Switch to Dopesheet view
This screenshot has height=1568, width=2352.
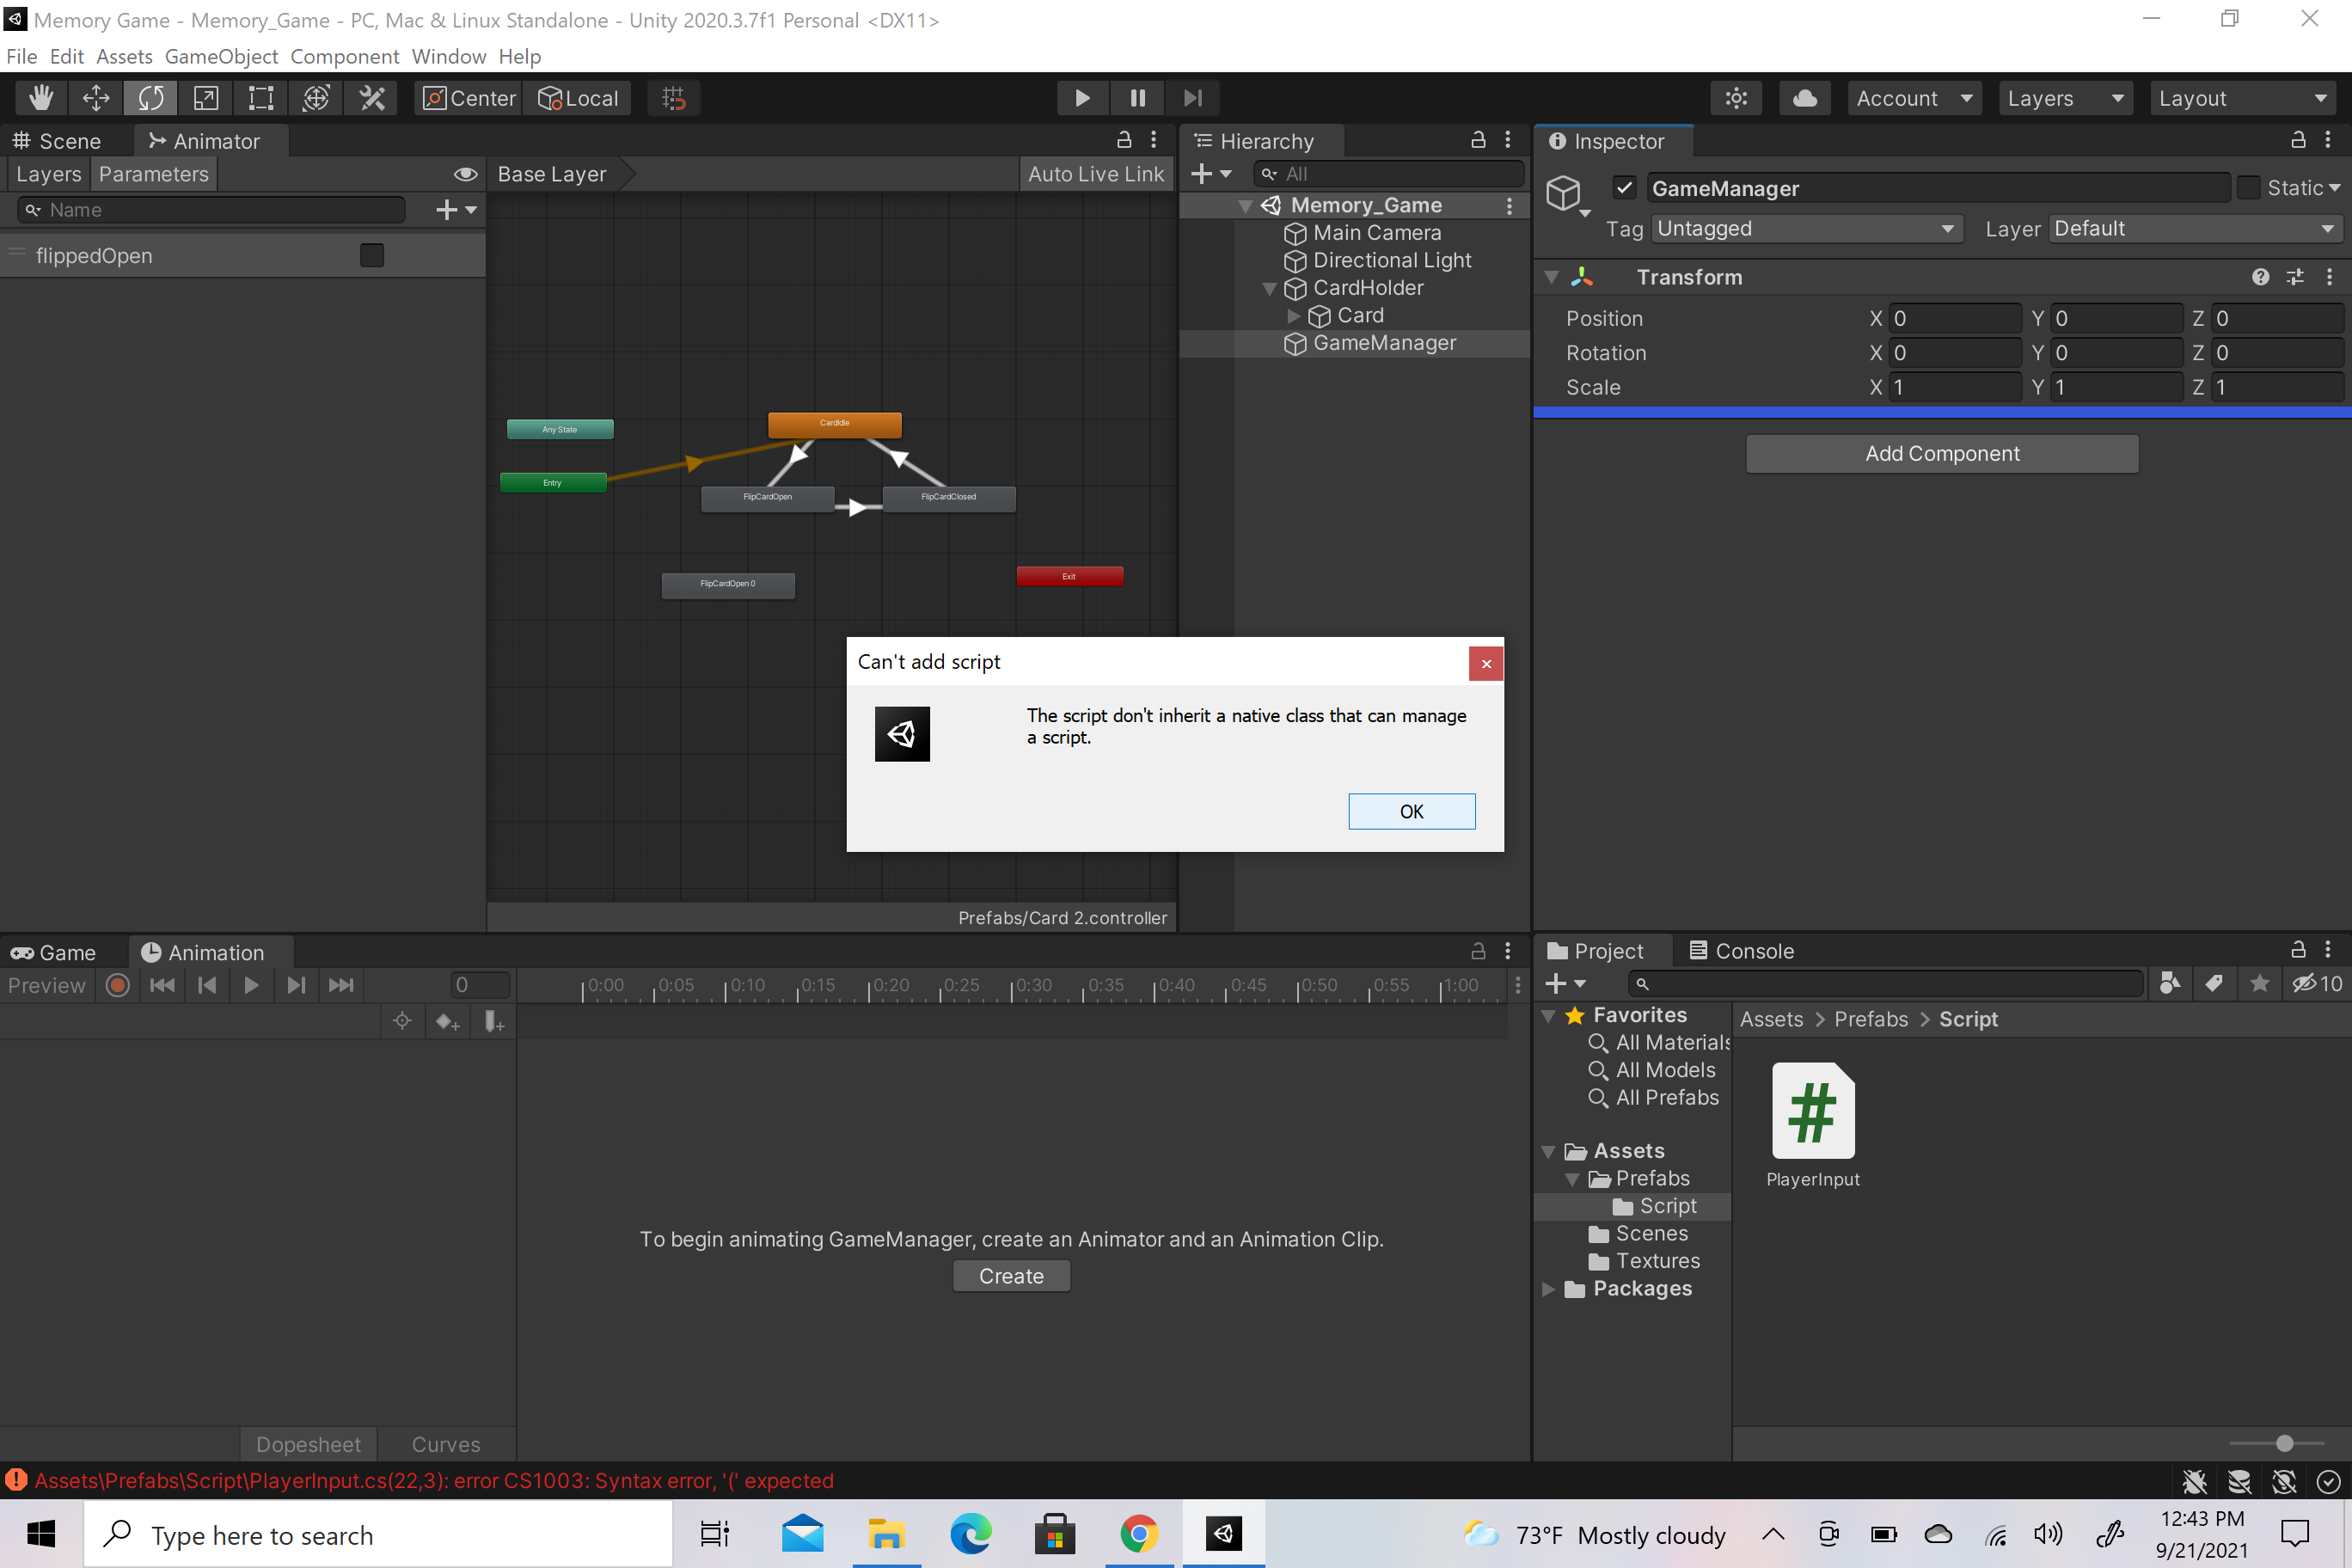coord(308,1444)
